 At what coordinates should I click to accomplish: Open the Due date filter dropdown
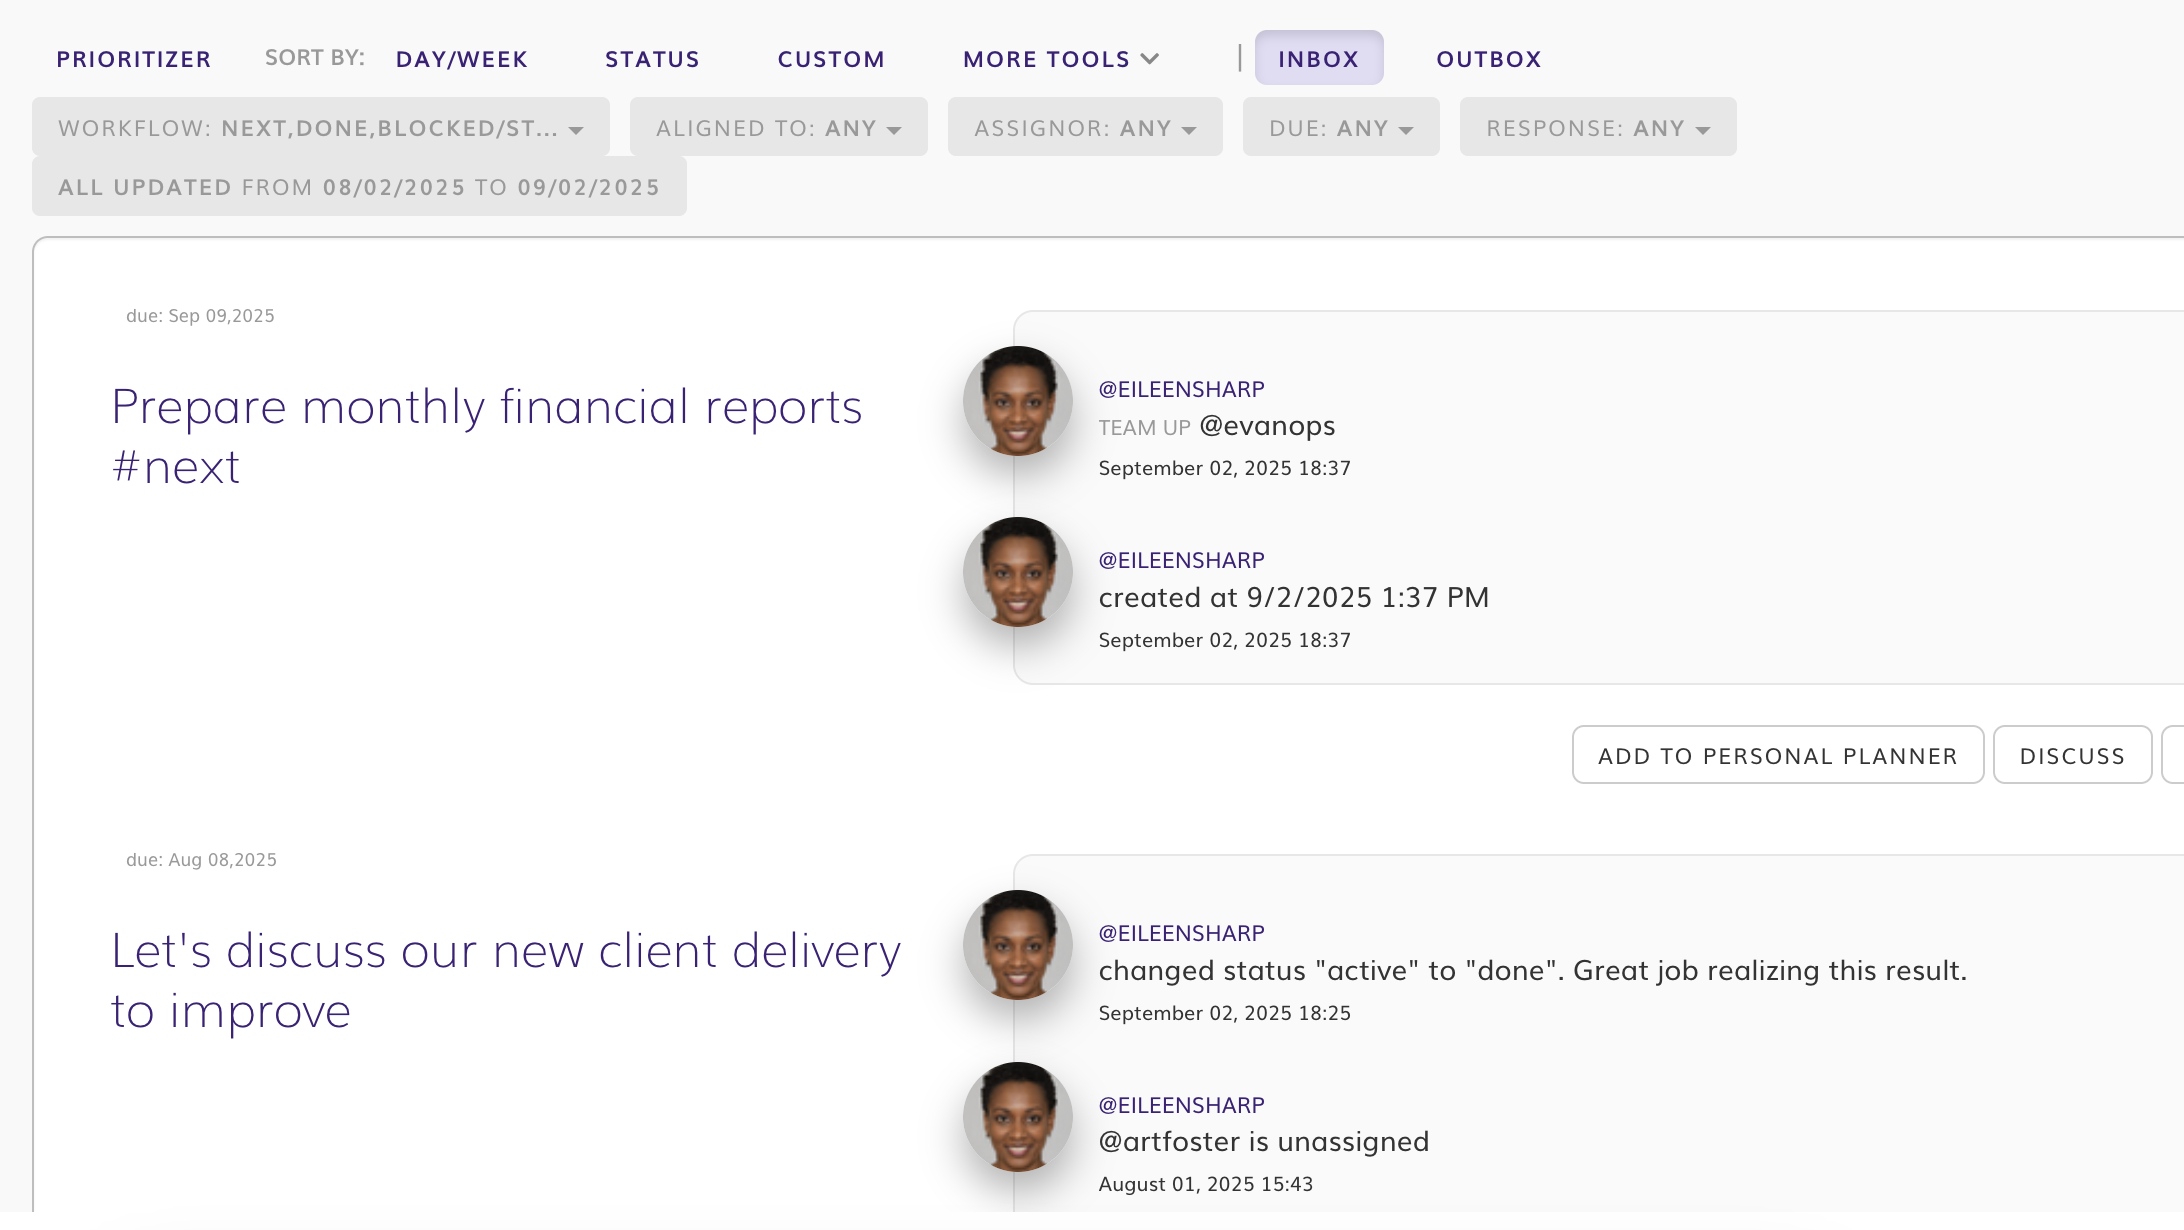click(1340, 128)
